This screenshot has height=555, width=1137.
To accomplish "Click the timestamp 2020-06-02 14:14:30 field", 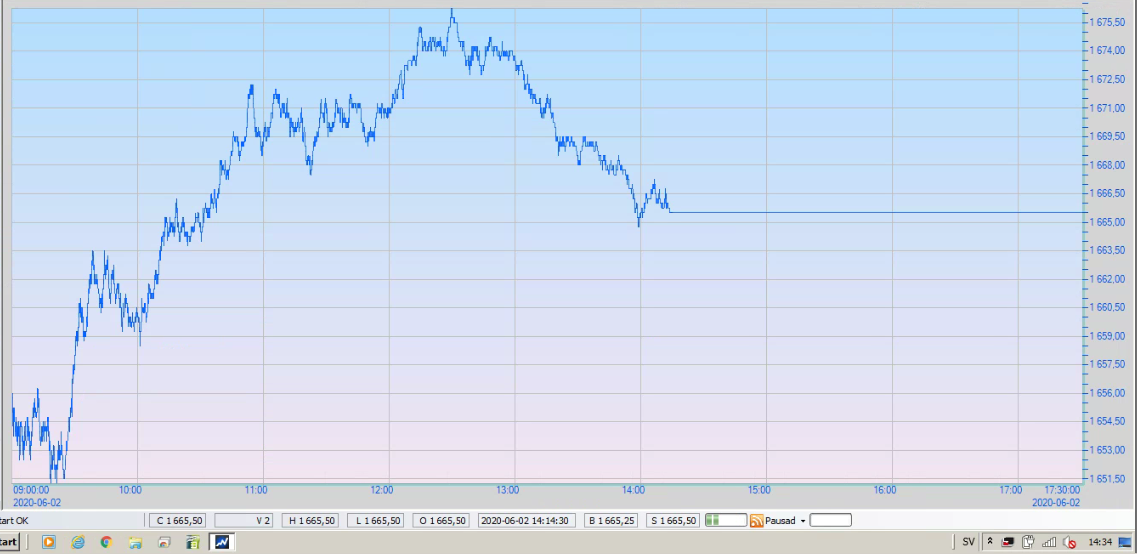I will coord(526,520).
